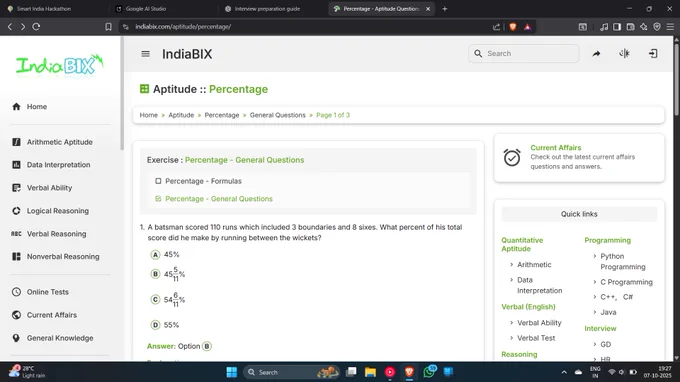680x382 pixels.
Task: Open WhatsApp from the taskbar
Action: point(429,372)
